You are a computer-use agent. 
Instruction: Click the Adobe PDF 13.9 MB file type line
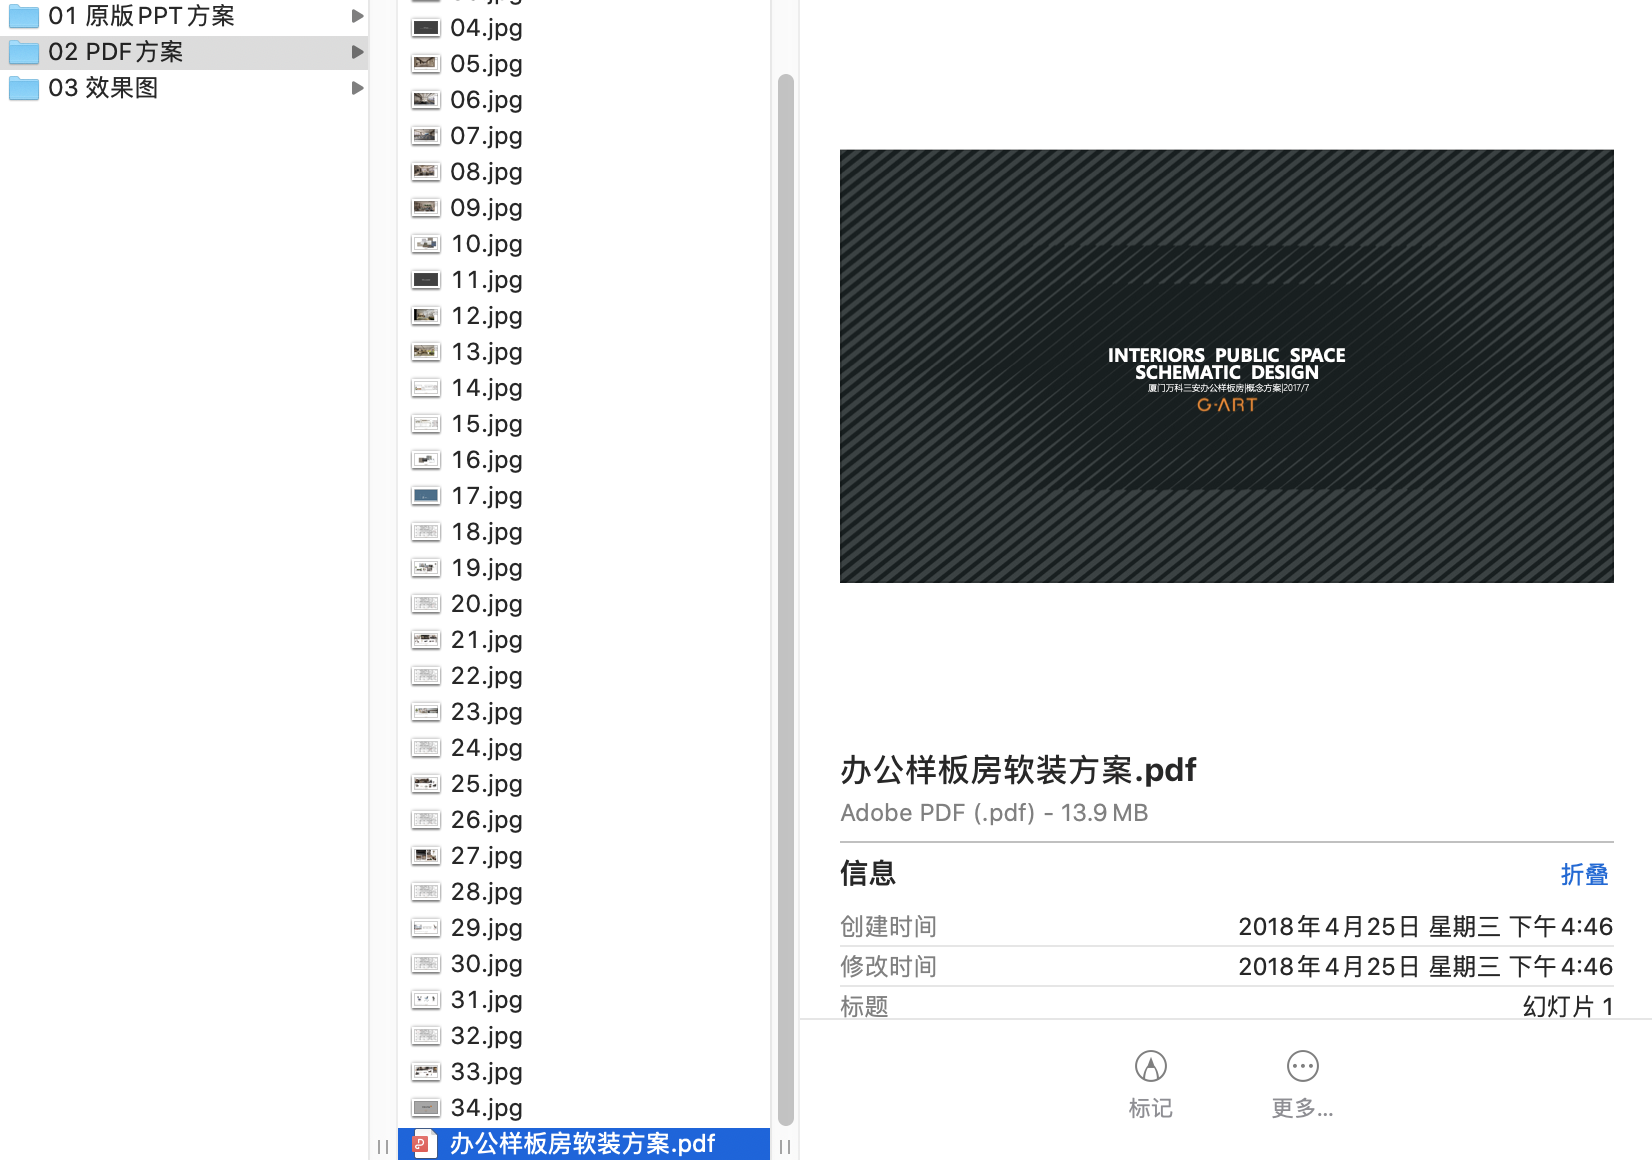tap(994, 813)
